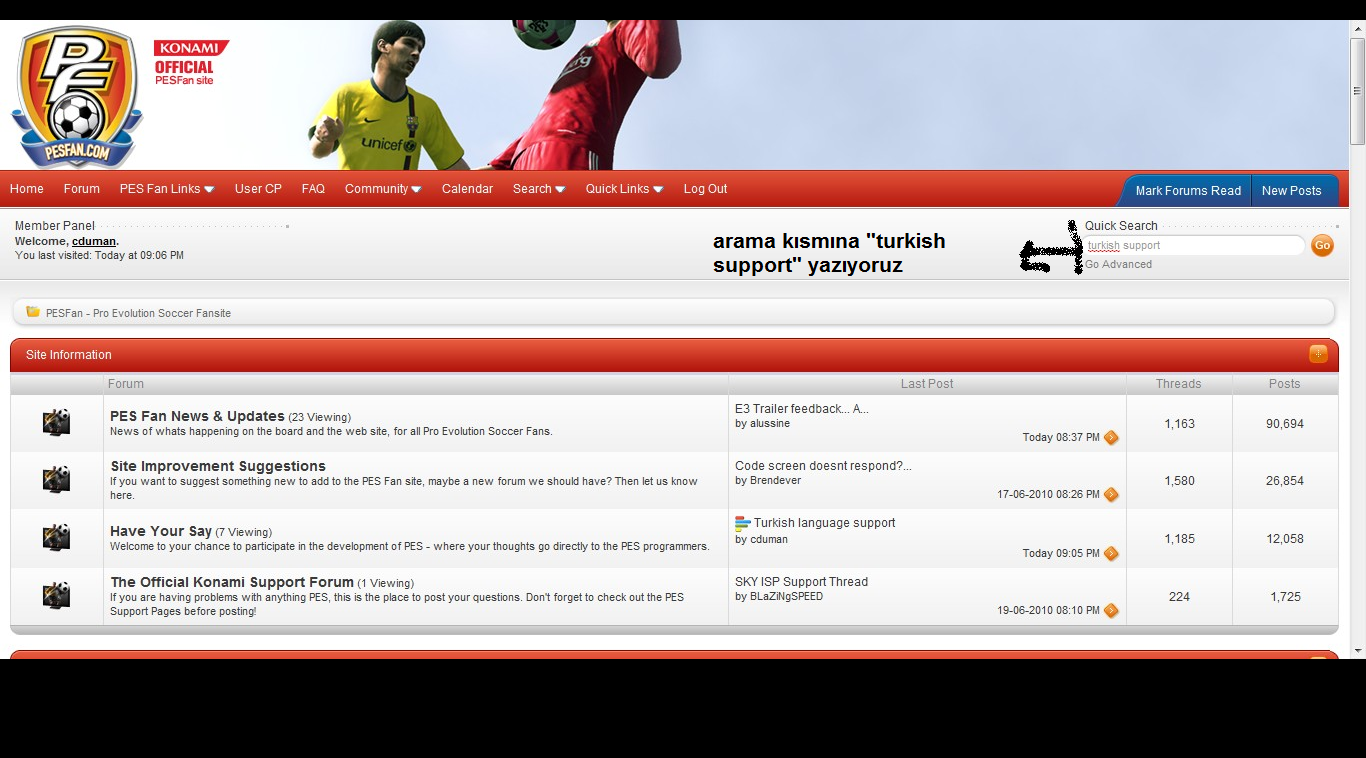
Task: Click the folder icon in the breadcrumb bar
Action: tap(33, 312)
